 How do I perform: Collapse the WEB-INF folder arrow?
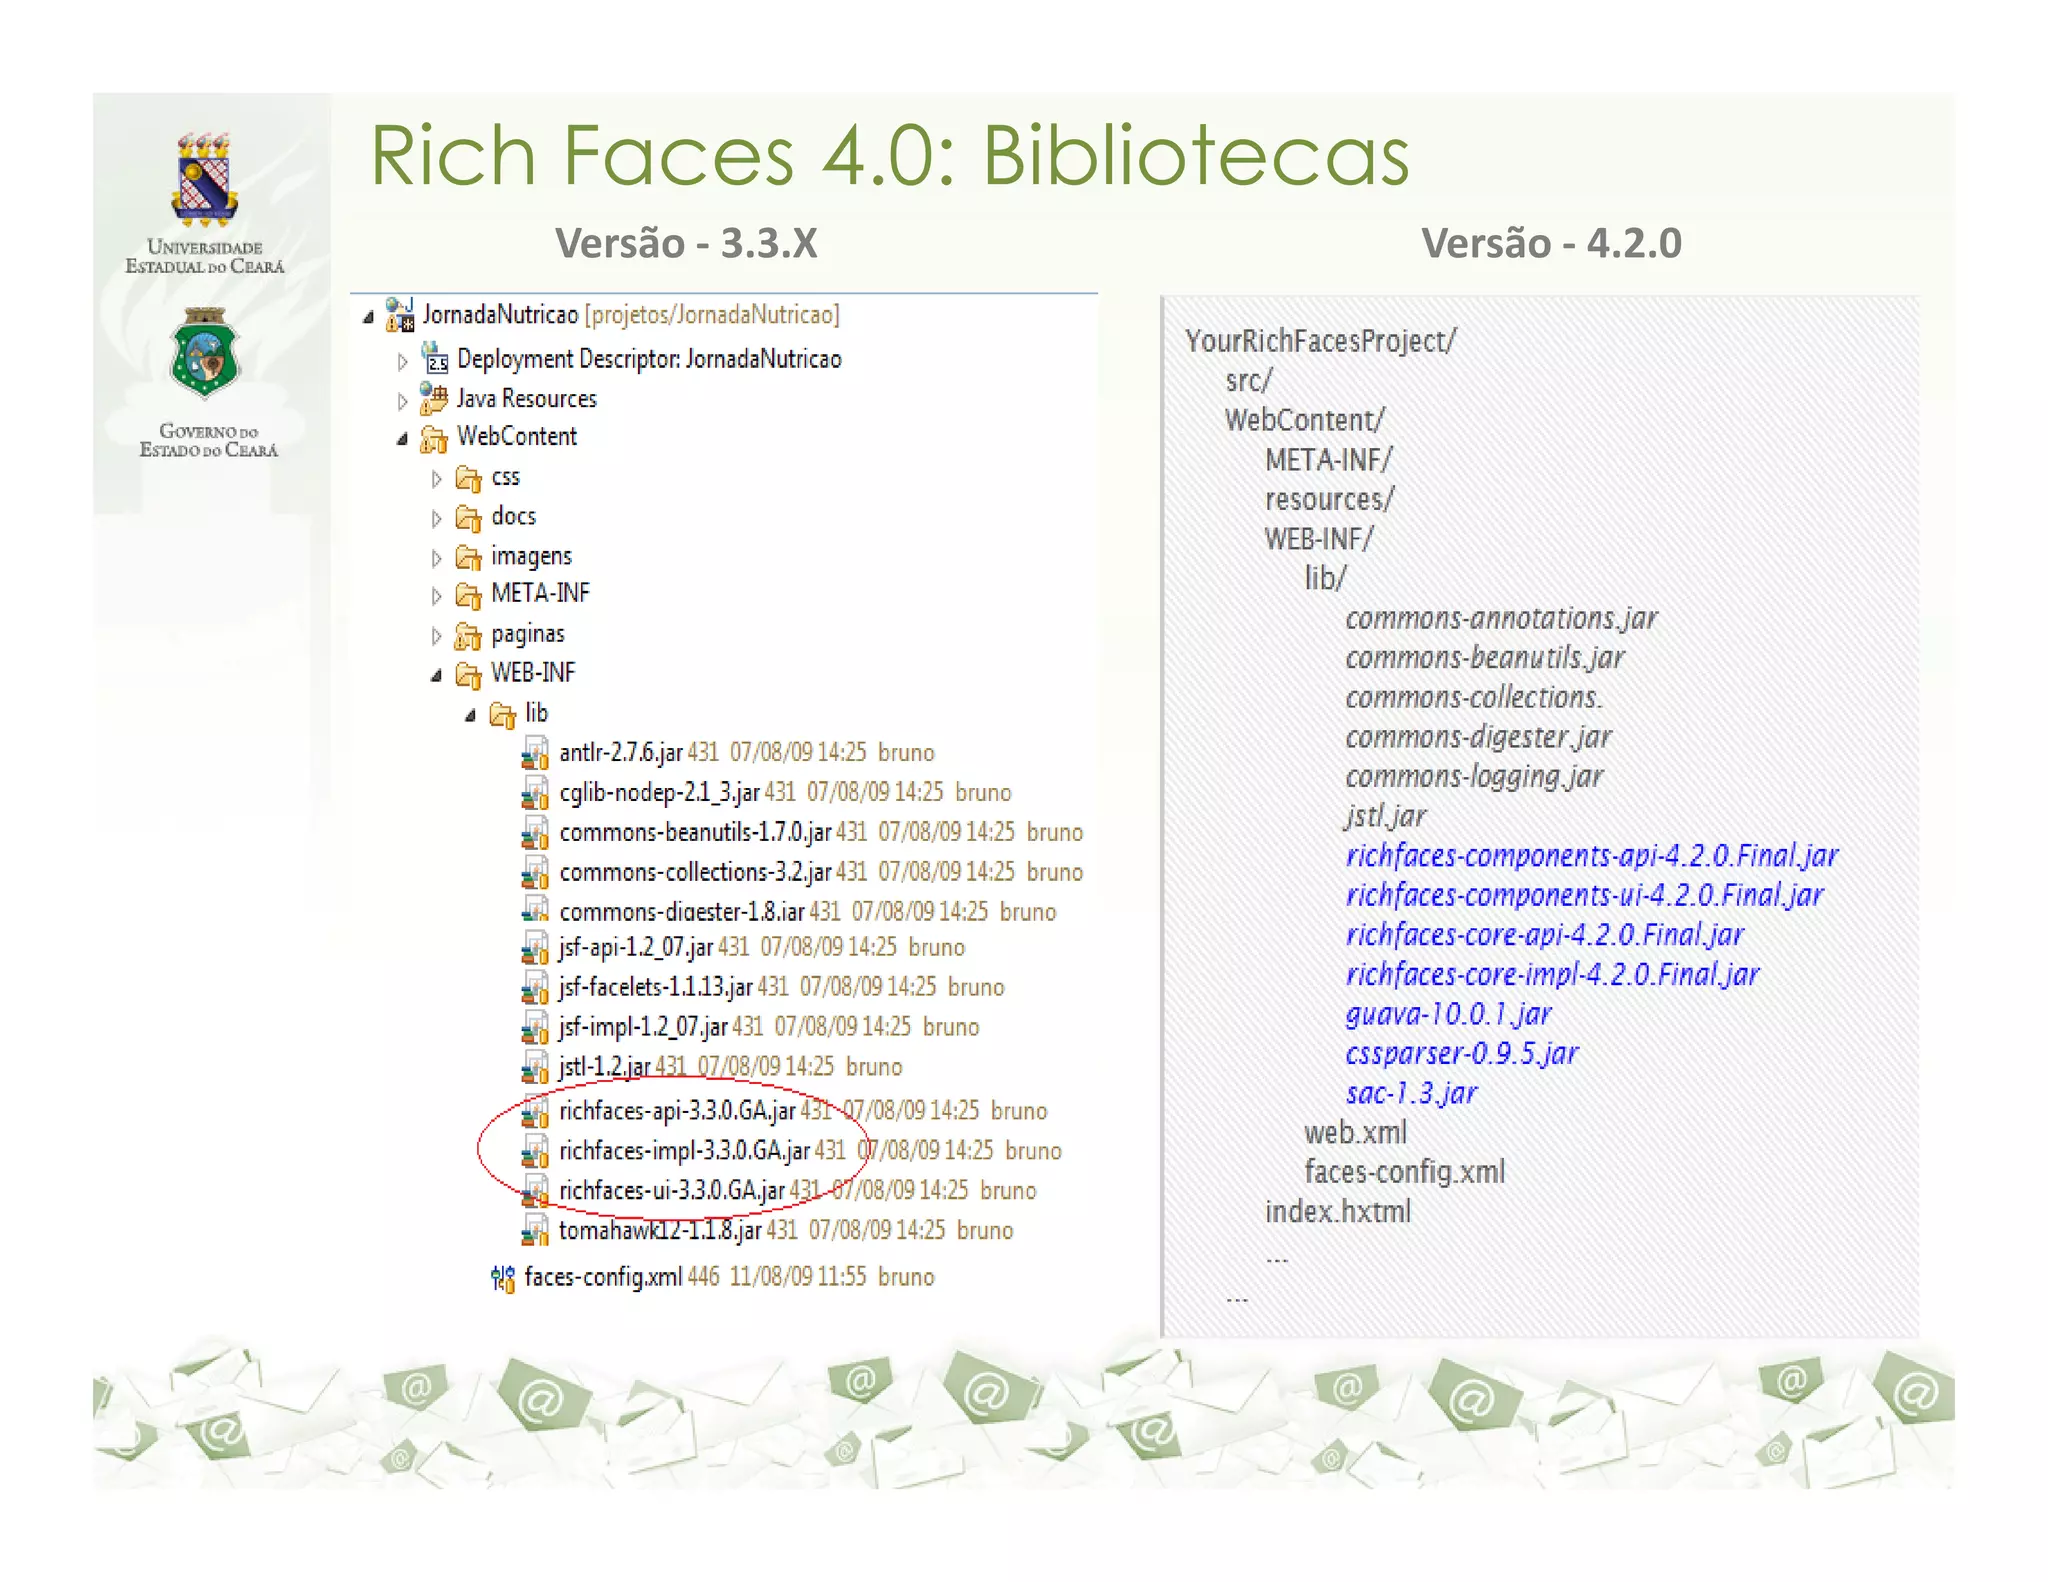(x=436, y=676)
